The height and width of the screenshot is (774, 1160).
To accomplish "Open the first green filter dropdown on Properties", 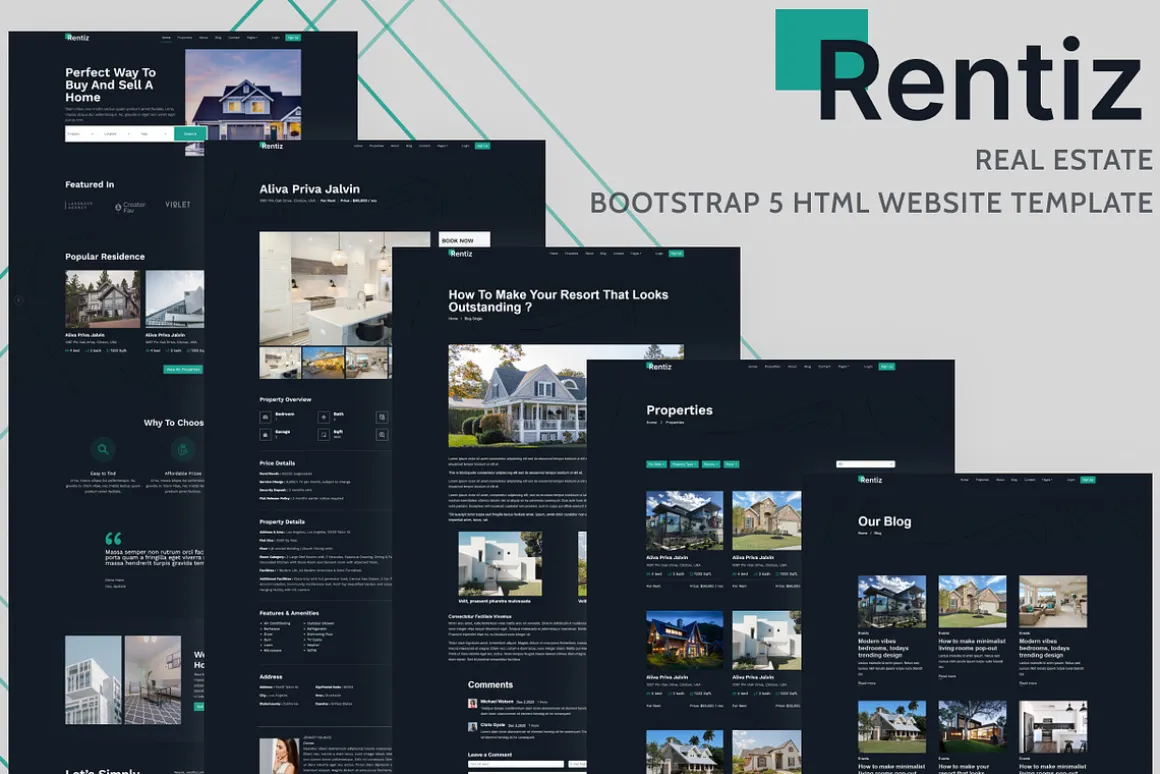I will [x=656, y=464].
